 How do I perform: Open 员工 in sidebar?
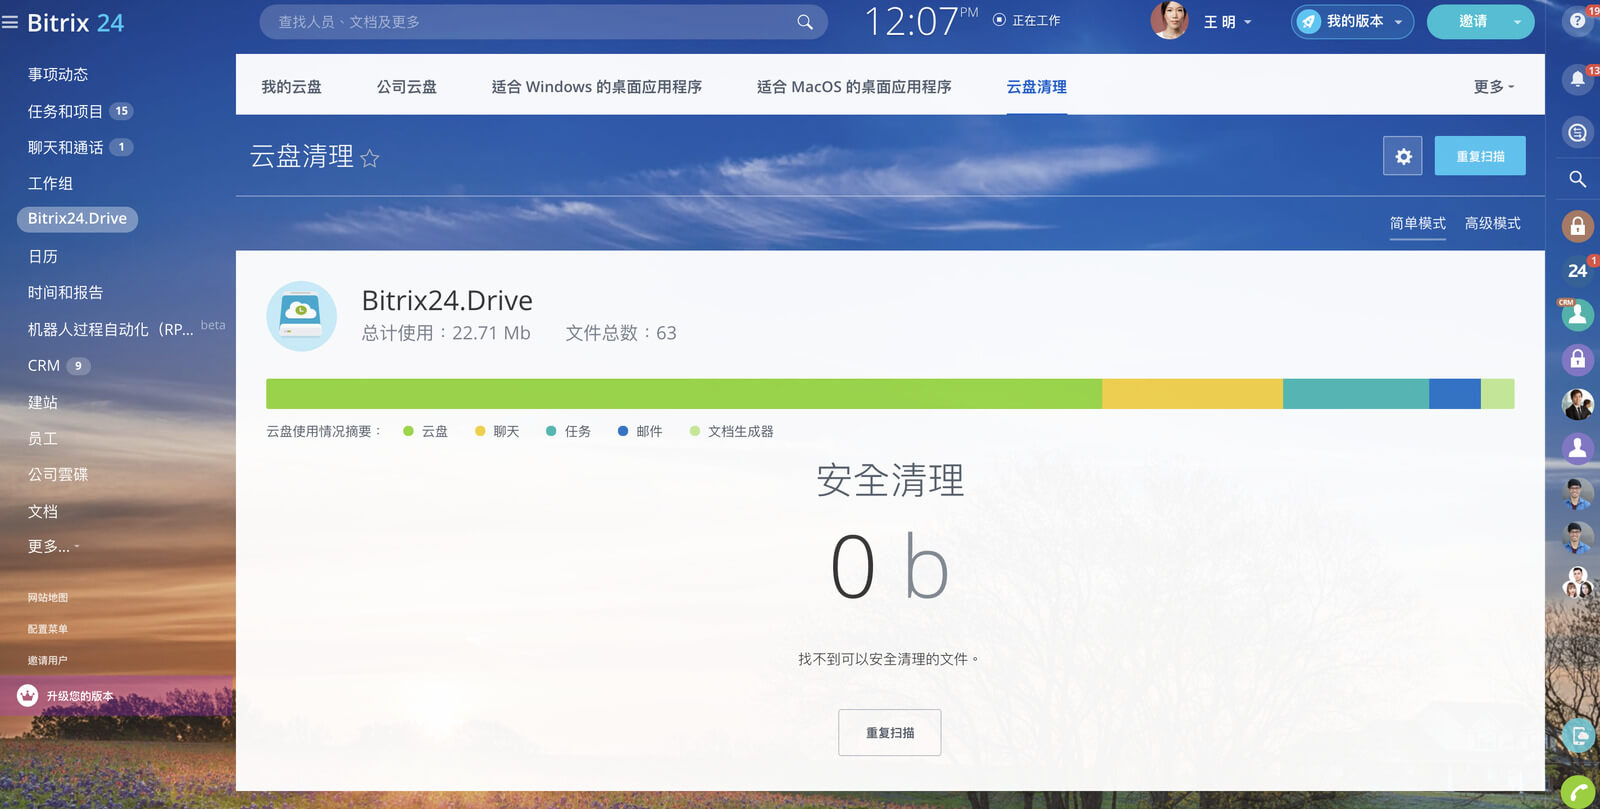click(43, 438)
